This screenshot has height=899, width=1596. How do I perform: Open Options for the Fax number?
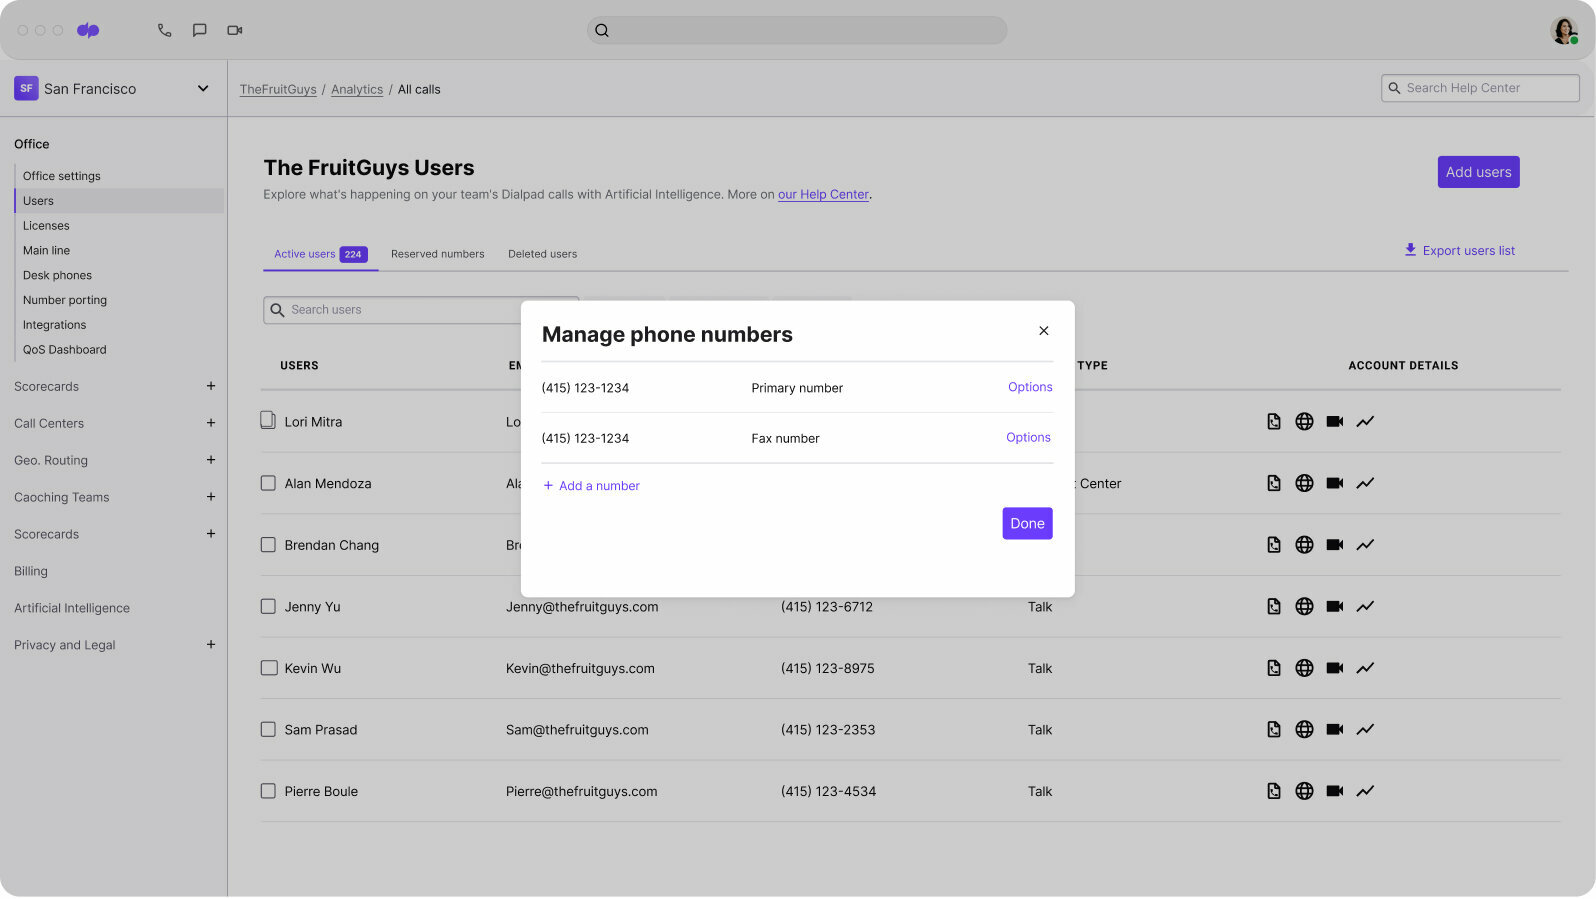pos(1028,438)
